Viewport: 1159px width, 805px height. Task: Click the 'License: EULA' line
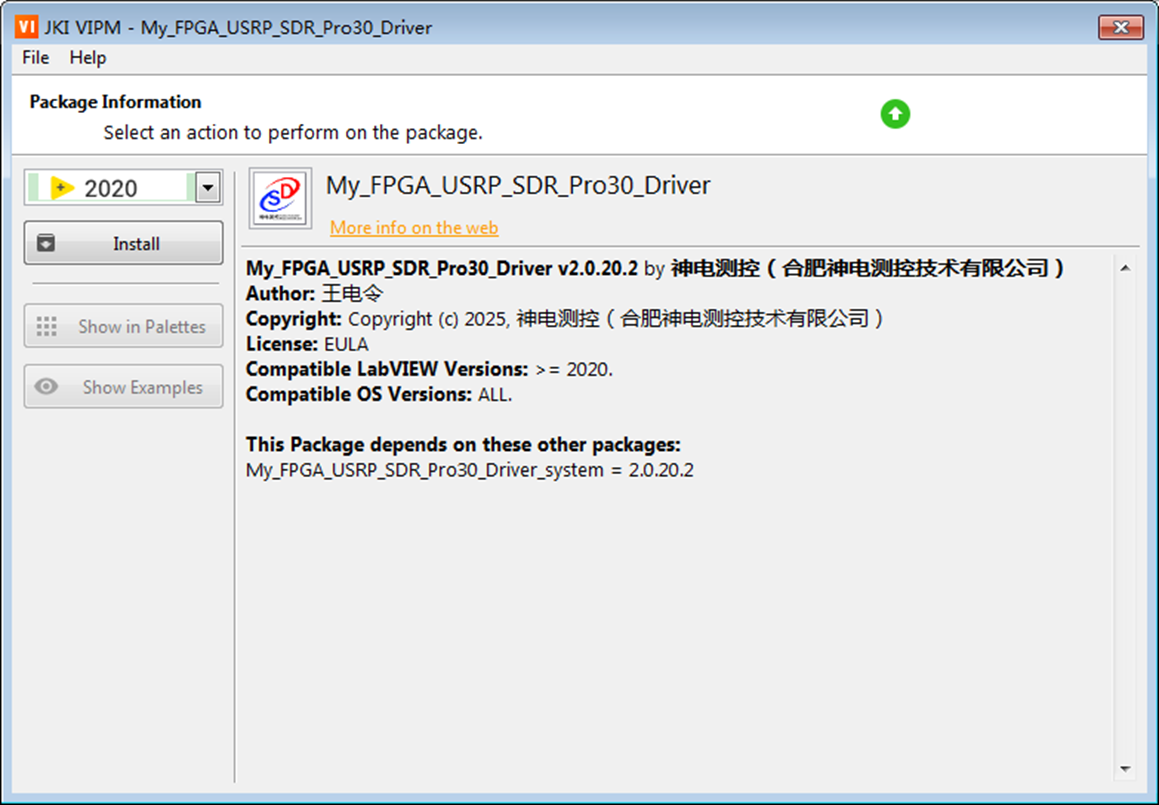(x=307, y=344)
